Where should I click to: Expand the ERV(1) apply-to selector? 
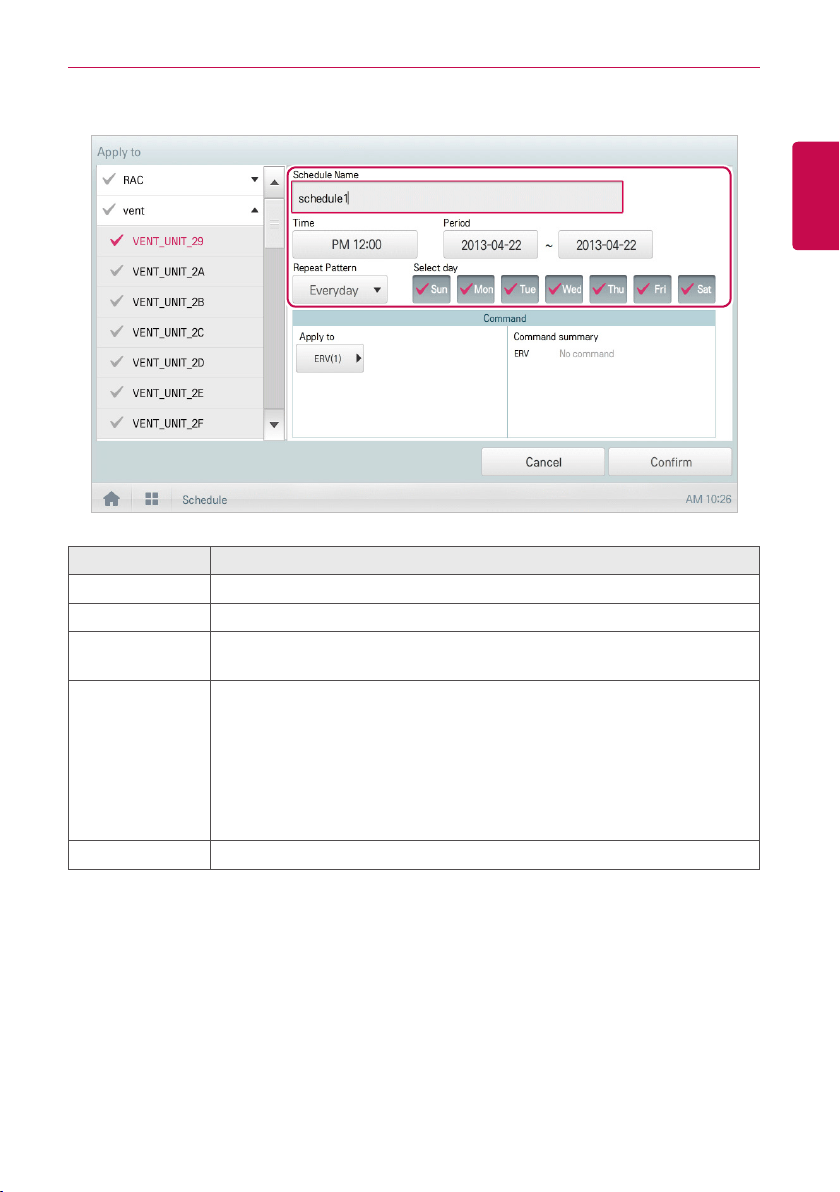coord(330,358)
